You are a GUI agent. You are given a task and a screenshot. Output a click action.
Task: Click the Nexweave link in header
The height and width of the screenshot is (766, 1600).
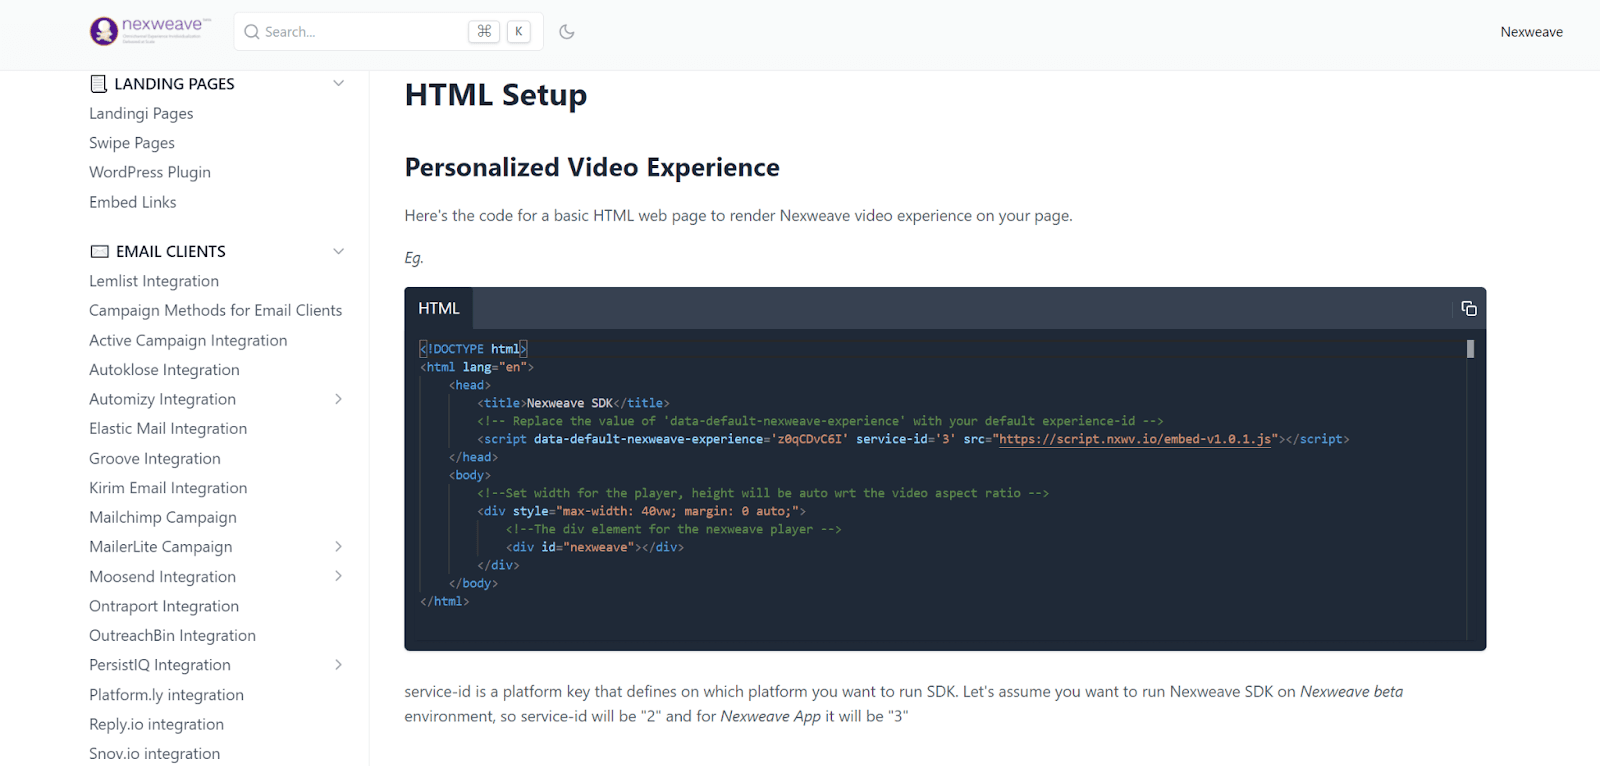[x=1531, y=32]
